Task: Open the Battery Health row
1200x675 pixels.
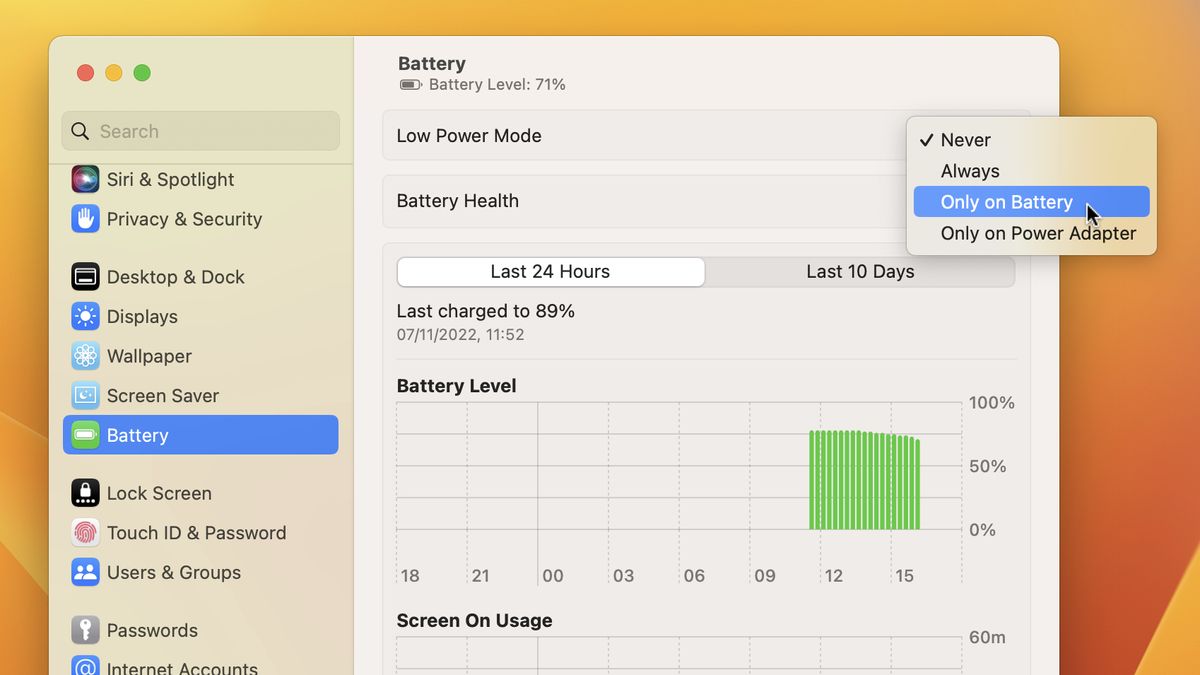Action: click(x=640, y=201)
